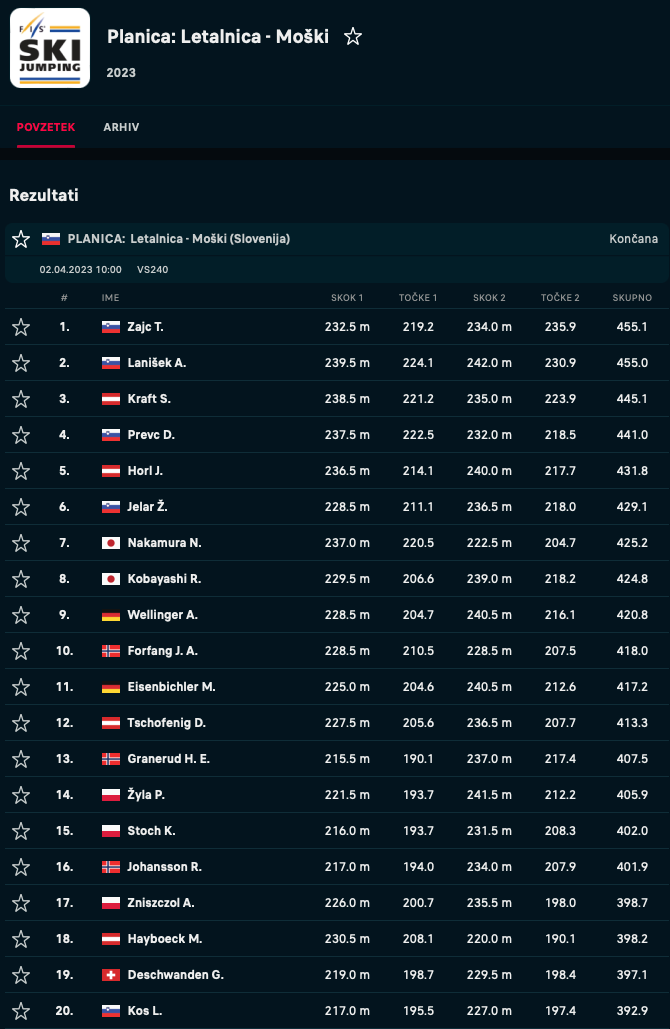The height and width of the screenshot is (1029, 670).
Task: Mark Forfang J. A. as favorite
Action: [x=21, y=652]
